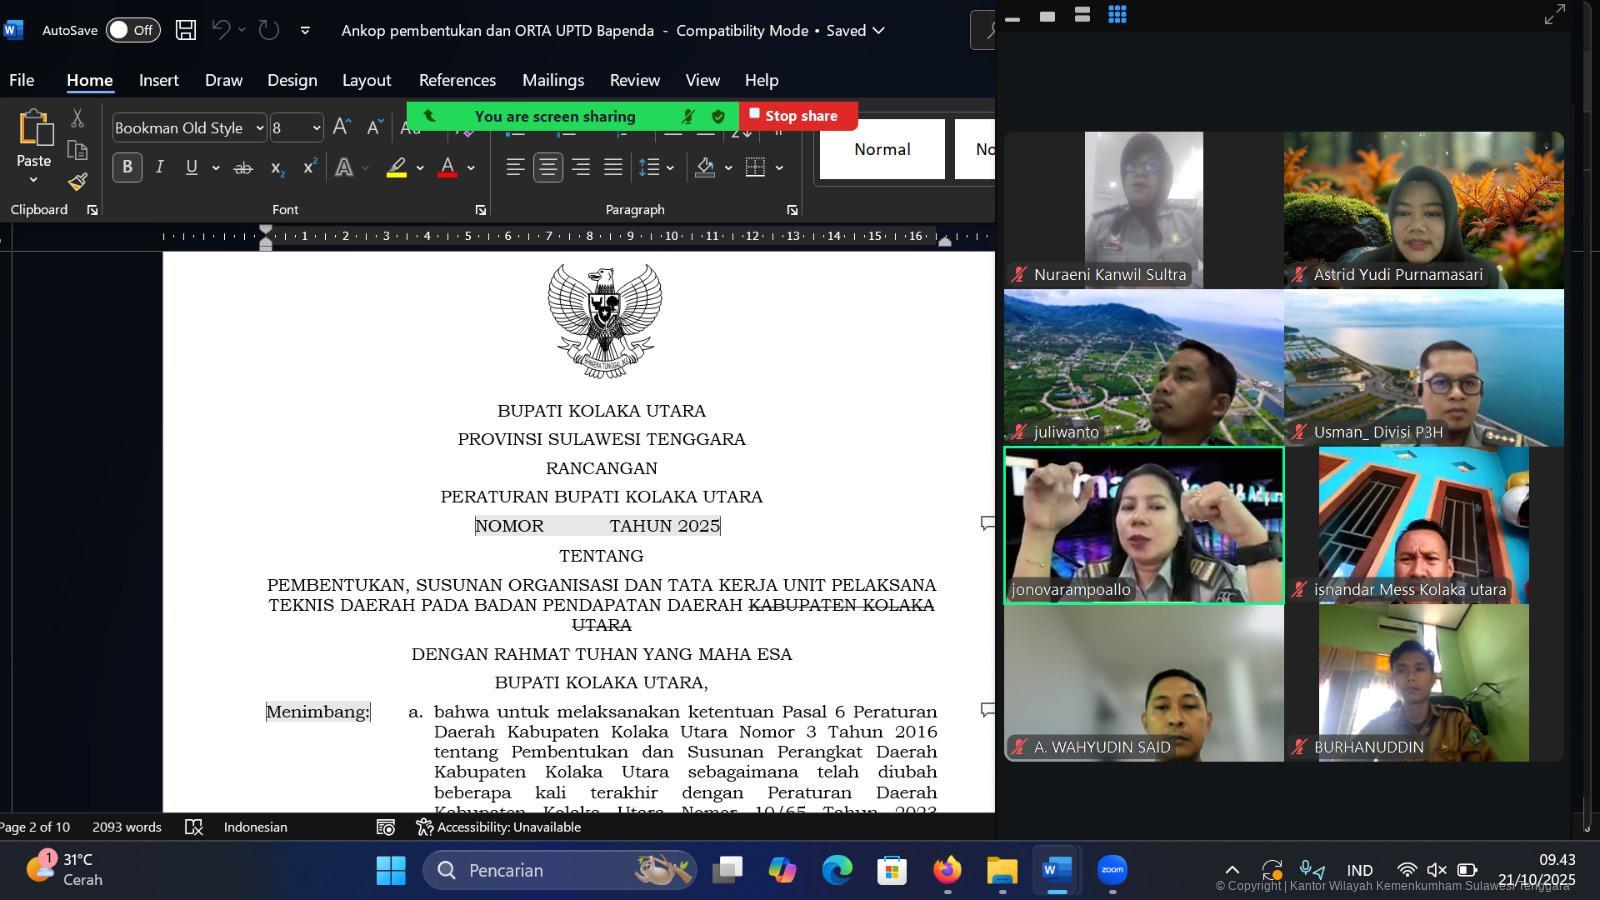1600x900 pixels.
Task: Open the References ribbon tab
Action: 457,80
